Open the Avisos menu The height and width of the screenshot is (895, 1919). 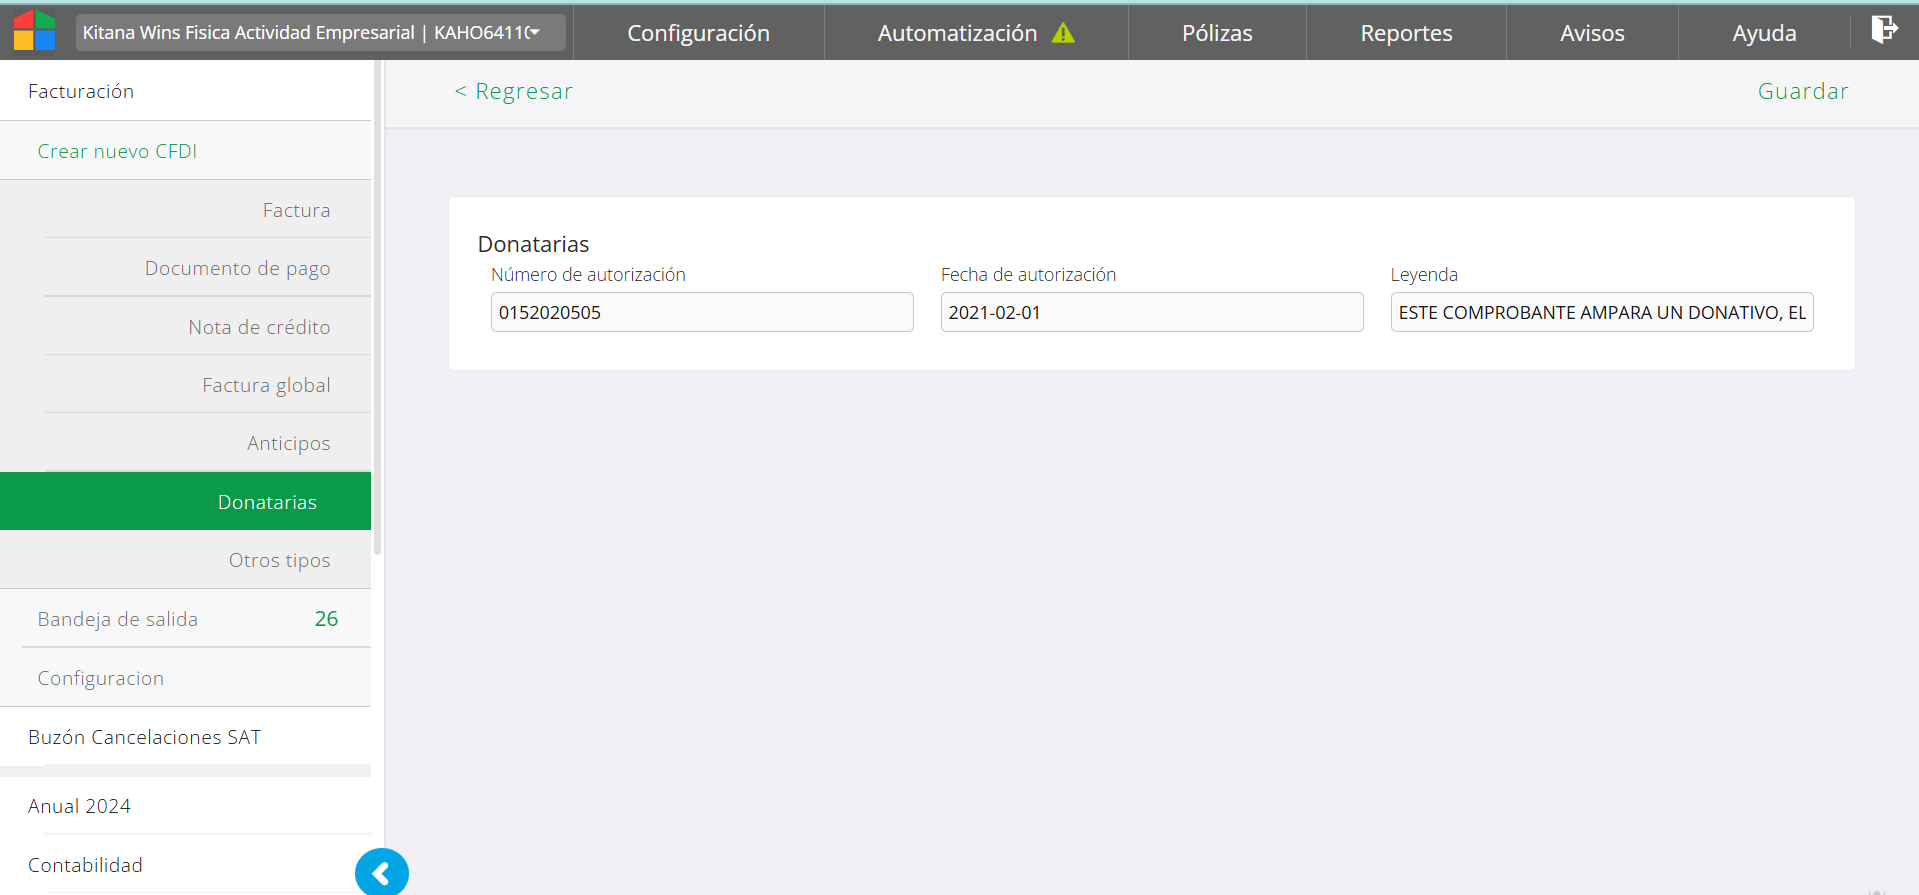1591,33
